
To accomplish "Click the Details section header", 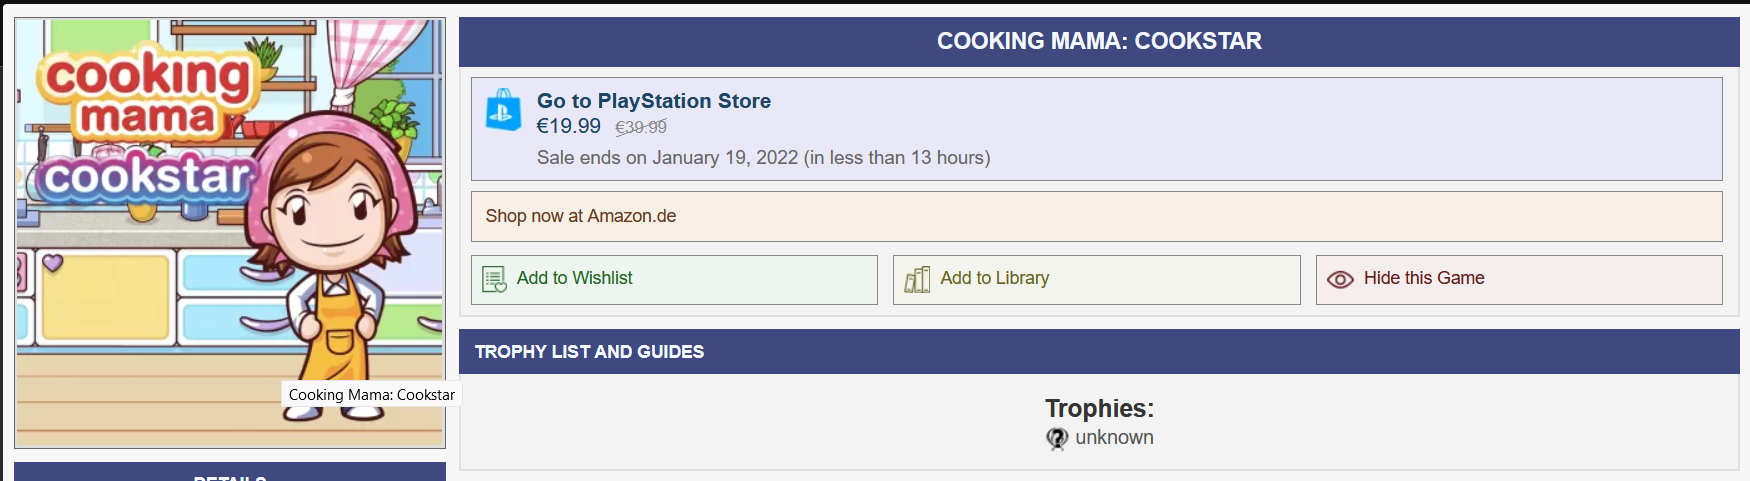I will (230, 472).
